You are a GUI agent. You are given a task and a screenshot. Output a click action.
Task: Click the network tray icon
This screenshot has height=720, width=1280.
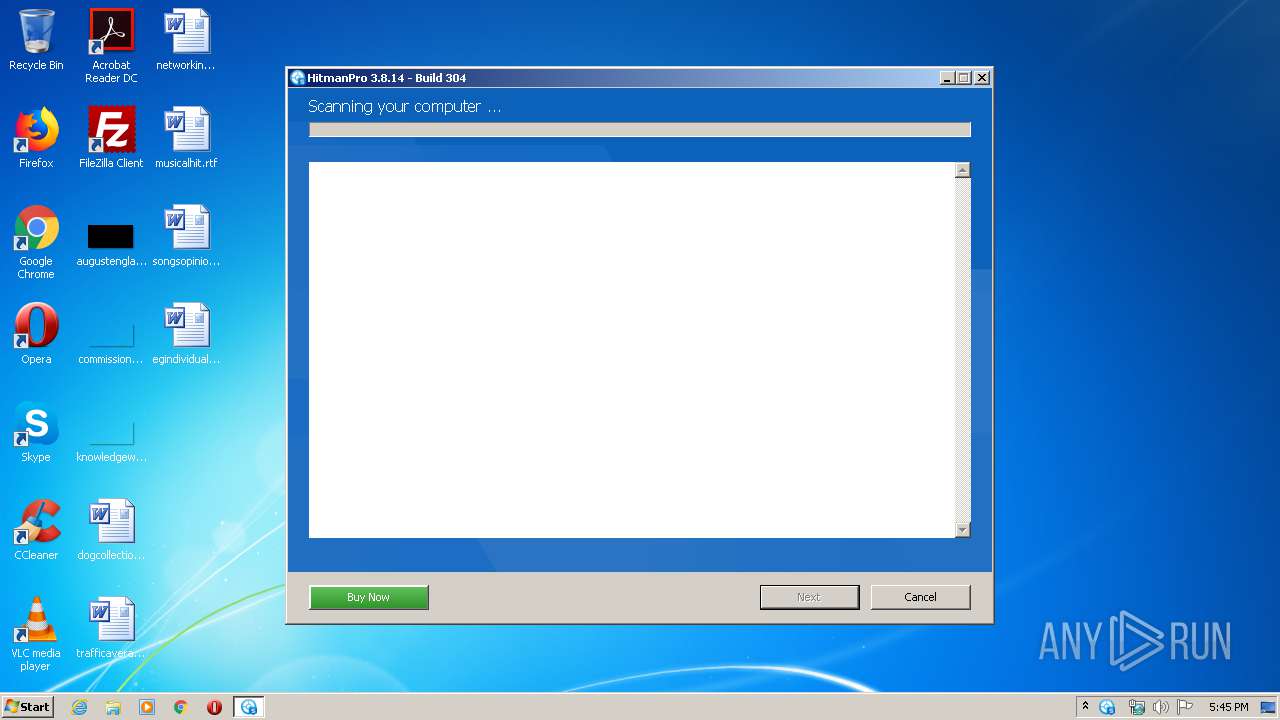coord(1136,707)
